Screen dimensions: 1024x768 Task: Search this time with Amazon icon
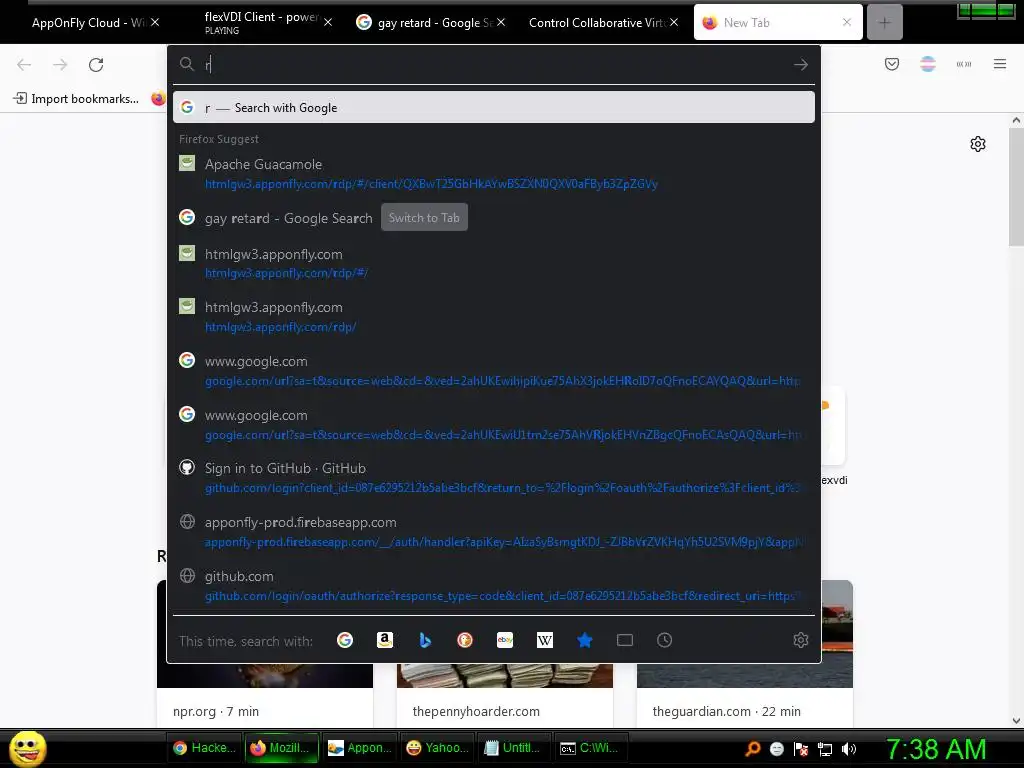(385, 641)
